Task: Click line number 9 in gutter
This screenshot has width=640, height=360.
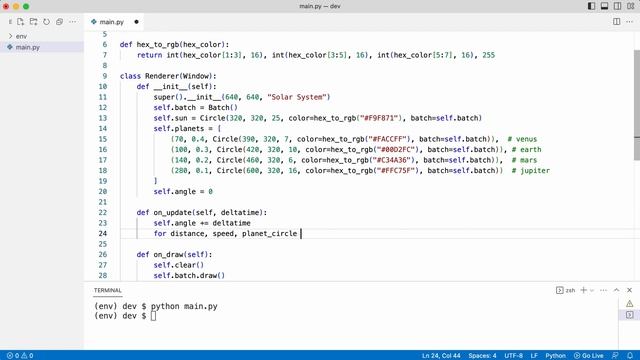Action: tap(105, 76)
